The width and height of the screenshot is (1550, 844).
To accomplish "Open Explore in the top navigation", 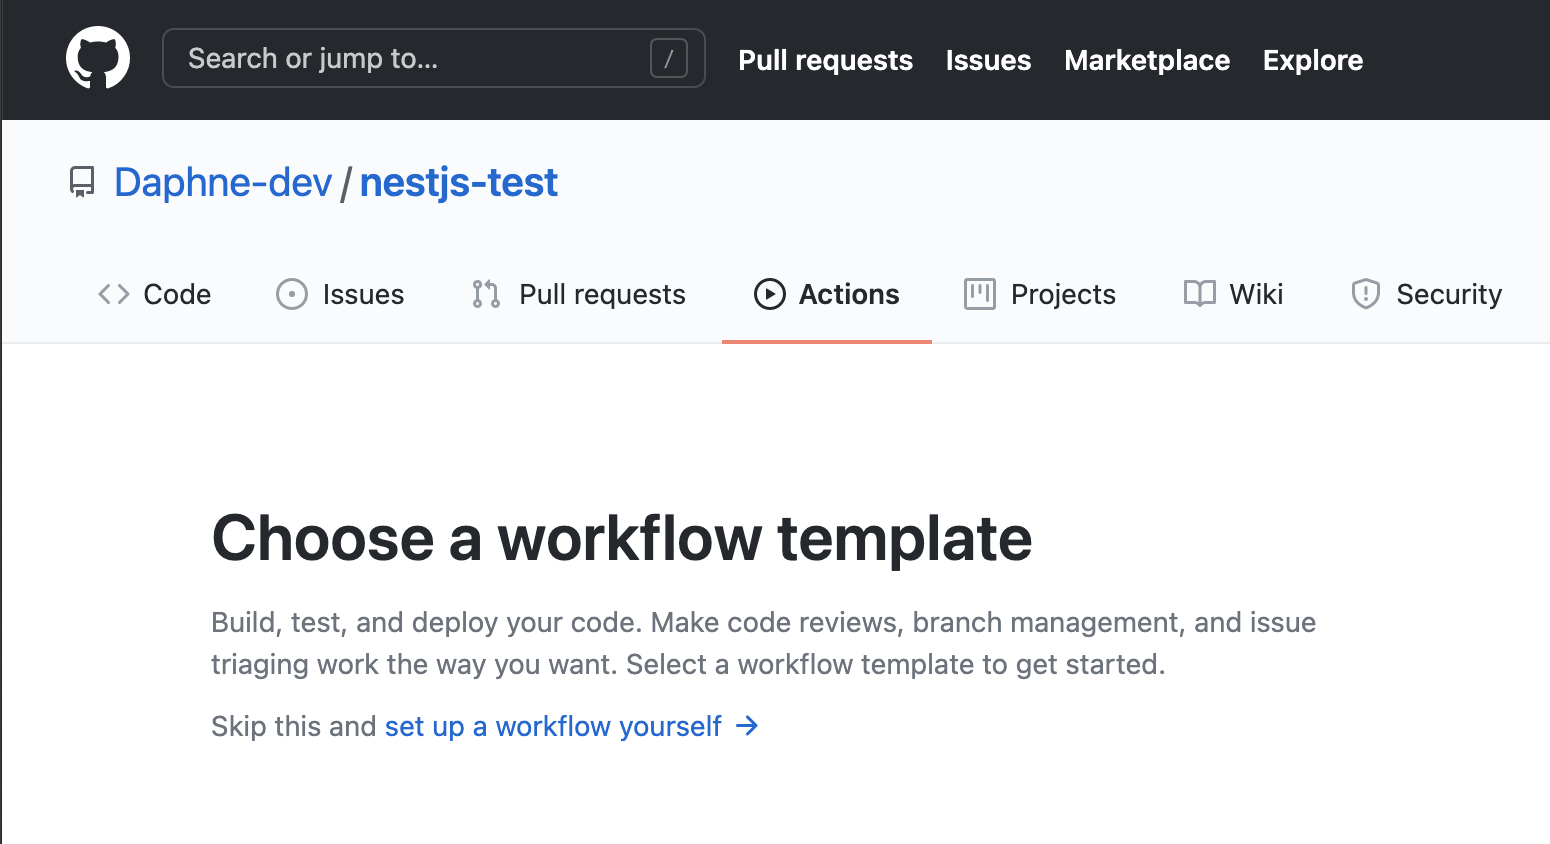I will coord(1312,60).
